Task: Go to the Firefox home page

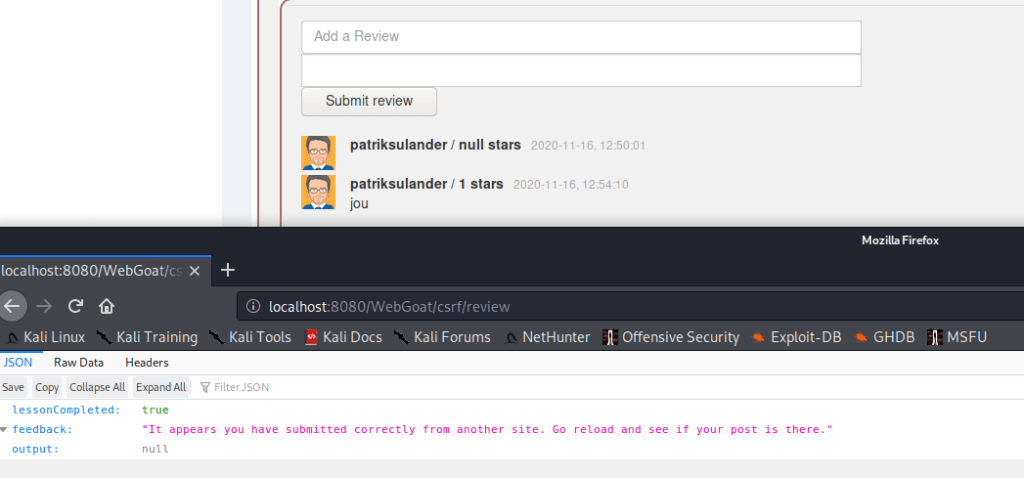Action: tap(107, 306)
